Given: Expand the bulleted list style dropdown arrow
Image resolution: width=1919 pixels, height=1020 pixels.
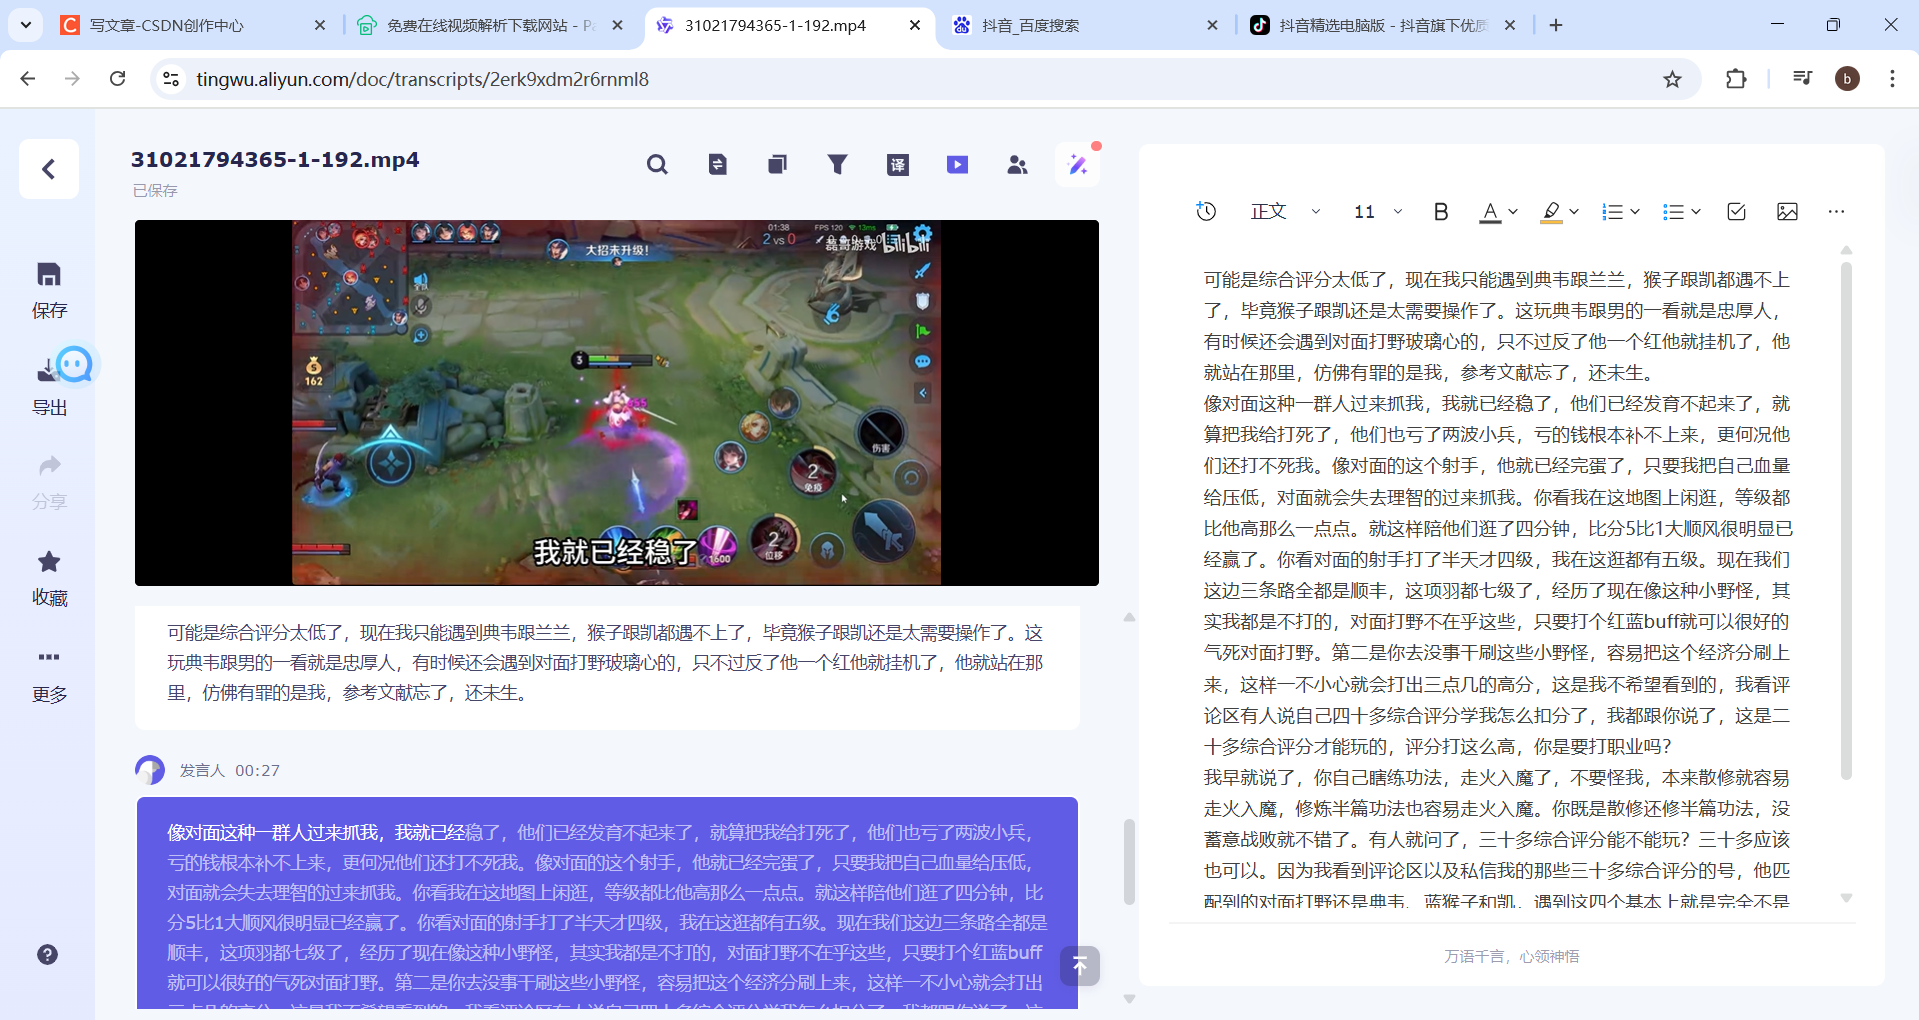Looking at the screenshot, I should coord(1696,211).
